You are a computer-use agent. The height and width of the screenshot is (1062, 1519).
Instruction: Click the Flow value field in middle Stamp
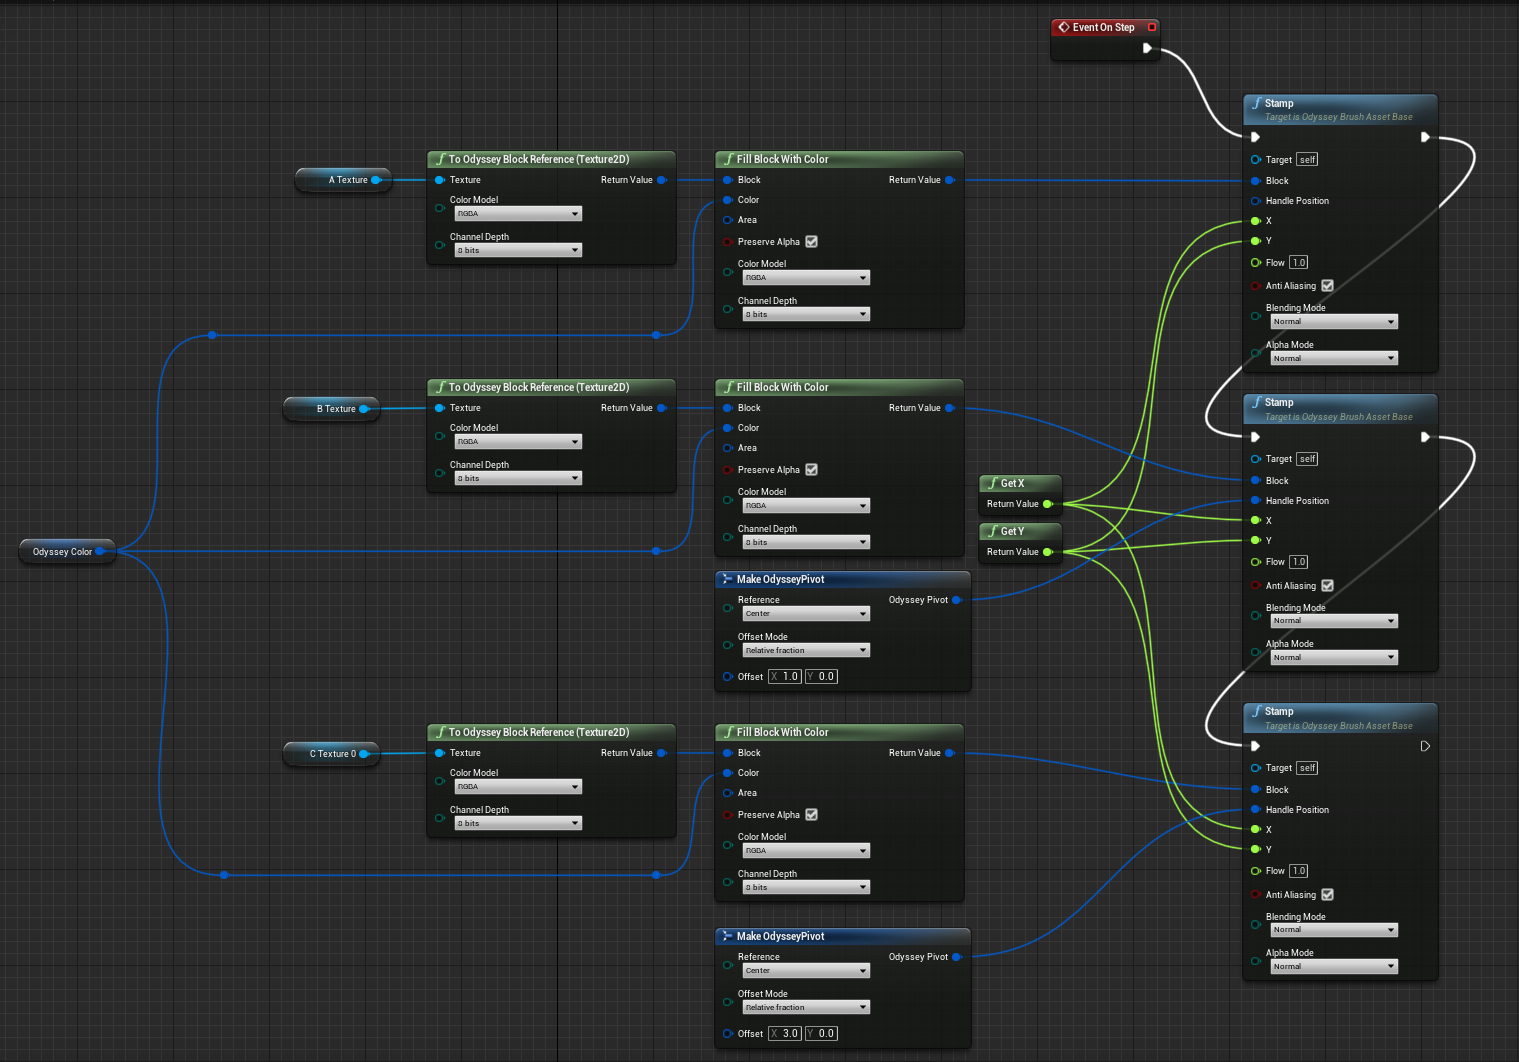(1298, 562)
